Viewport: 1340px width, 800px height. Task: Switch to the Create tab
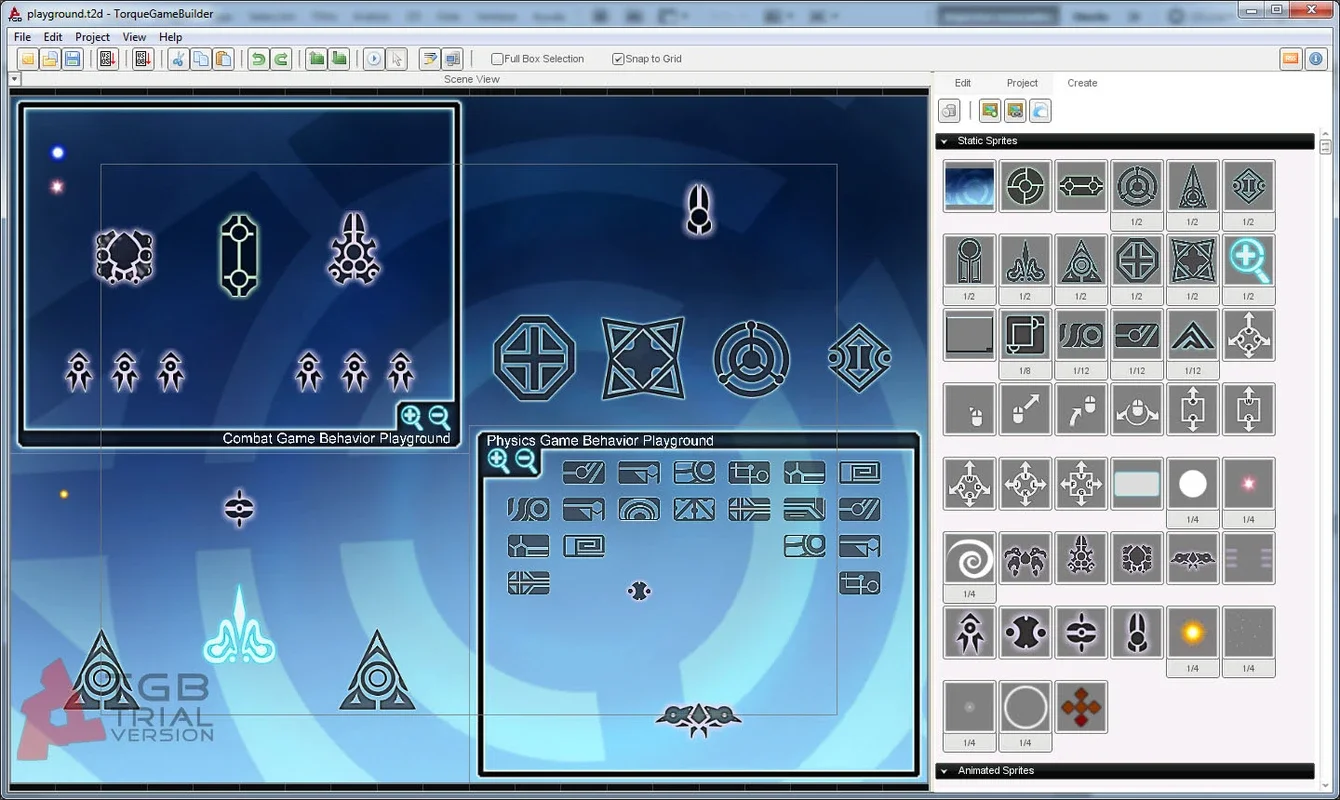click(1082, 83)
